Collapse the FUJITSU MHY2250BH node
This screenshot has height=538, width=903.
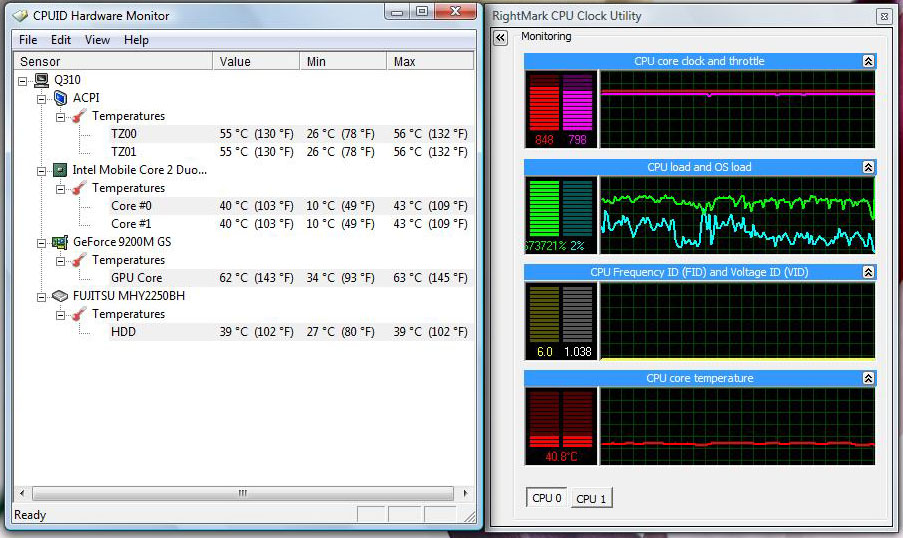point(41,297)
